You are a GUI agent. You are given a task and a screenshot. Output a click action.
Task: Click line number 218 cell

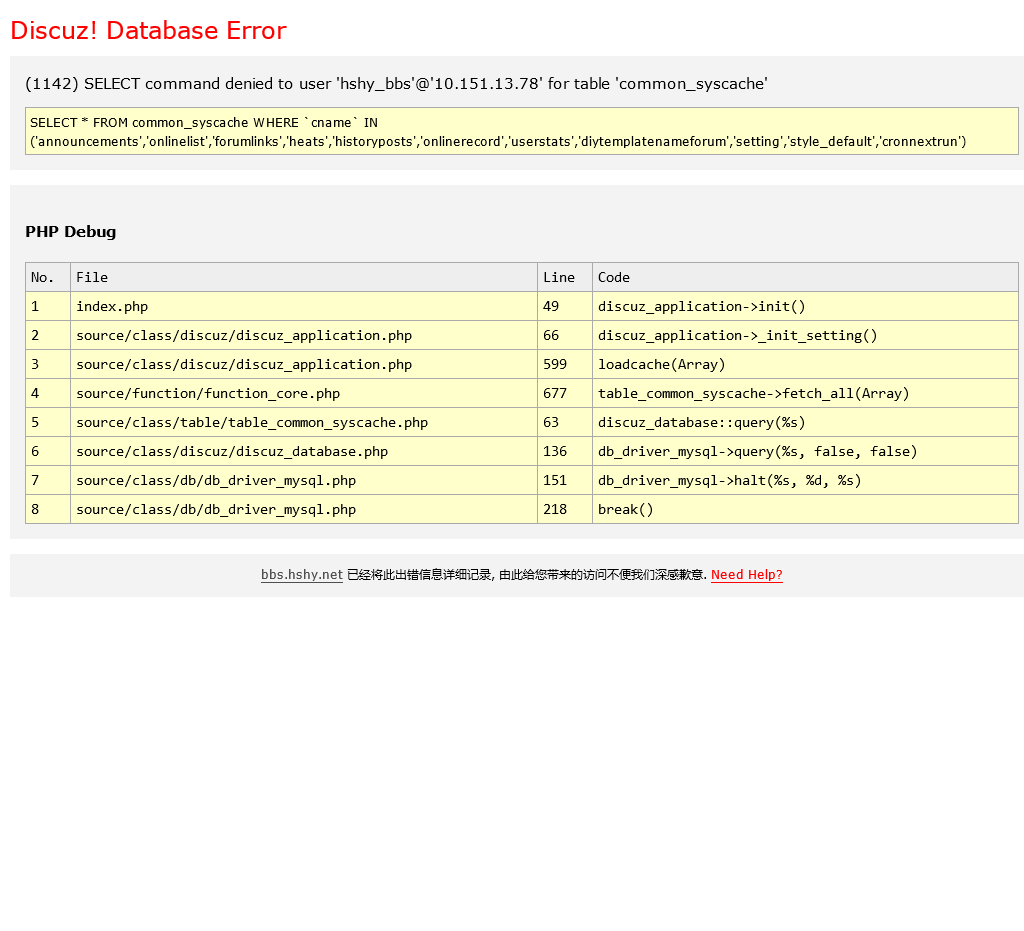point(555,509)
